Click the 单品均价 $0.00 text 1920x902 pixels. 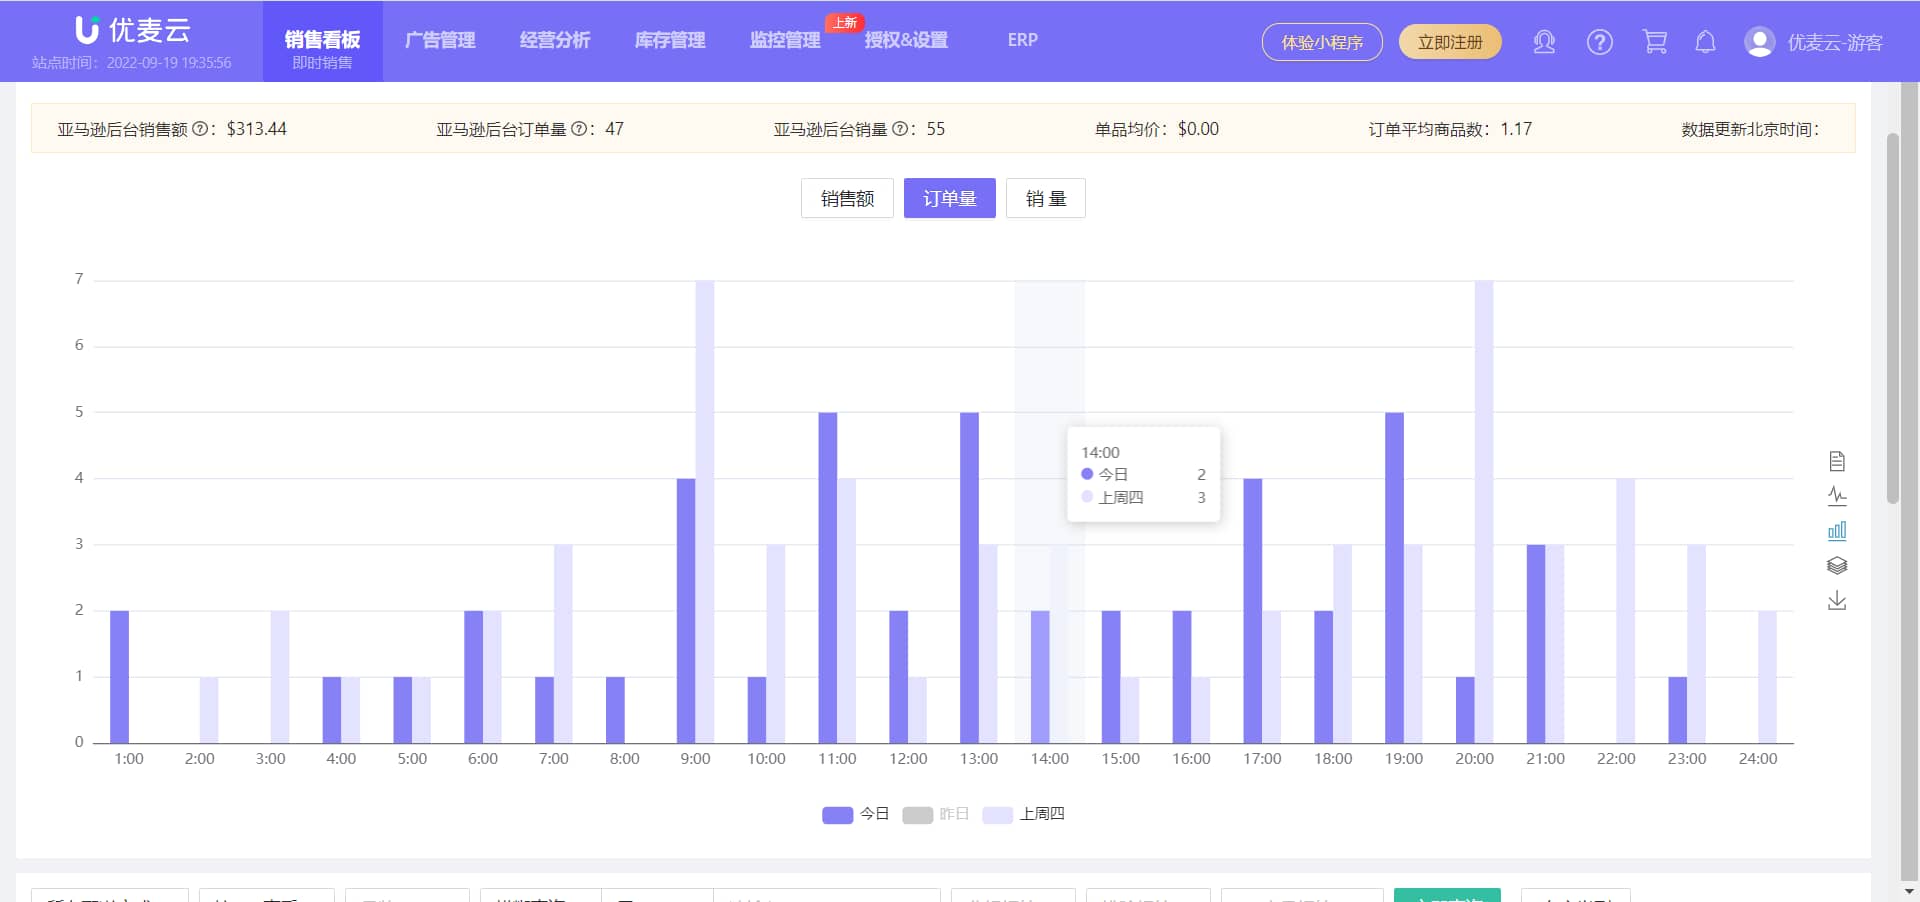(x=1157, y=129)
